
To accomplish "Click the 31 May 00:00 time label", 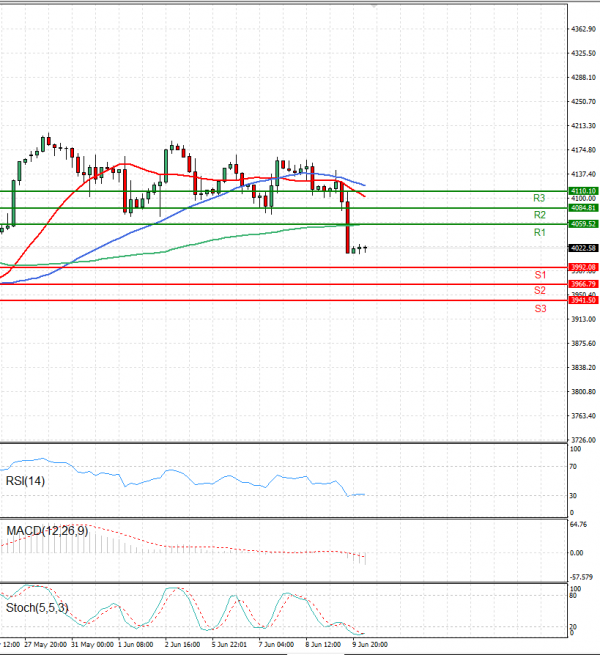I will click(x=92, y=645).
